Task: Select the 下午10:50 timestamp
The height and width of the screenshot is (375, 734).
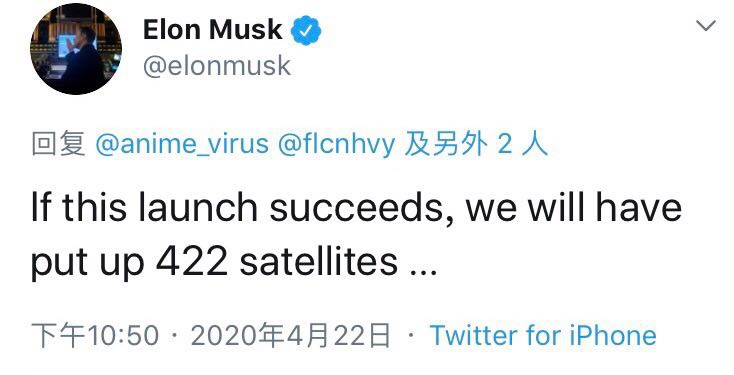Action: 95,335
